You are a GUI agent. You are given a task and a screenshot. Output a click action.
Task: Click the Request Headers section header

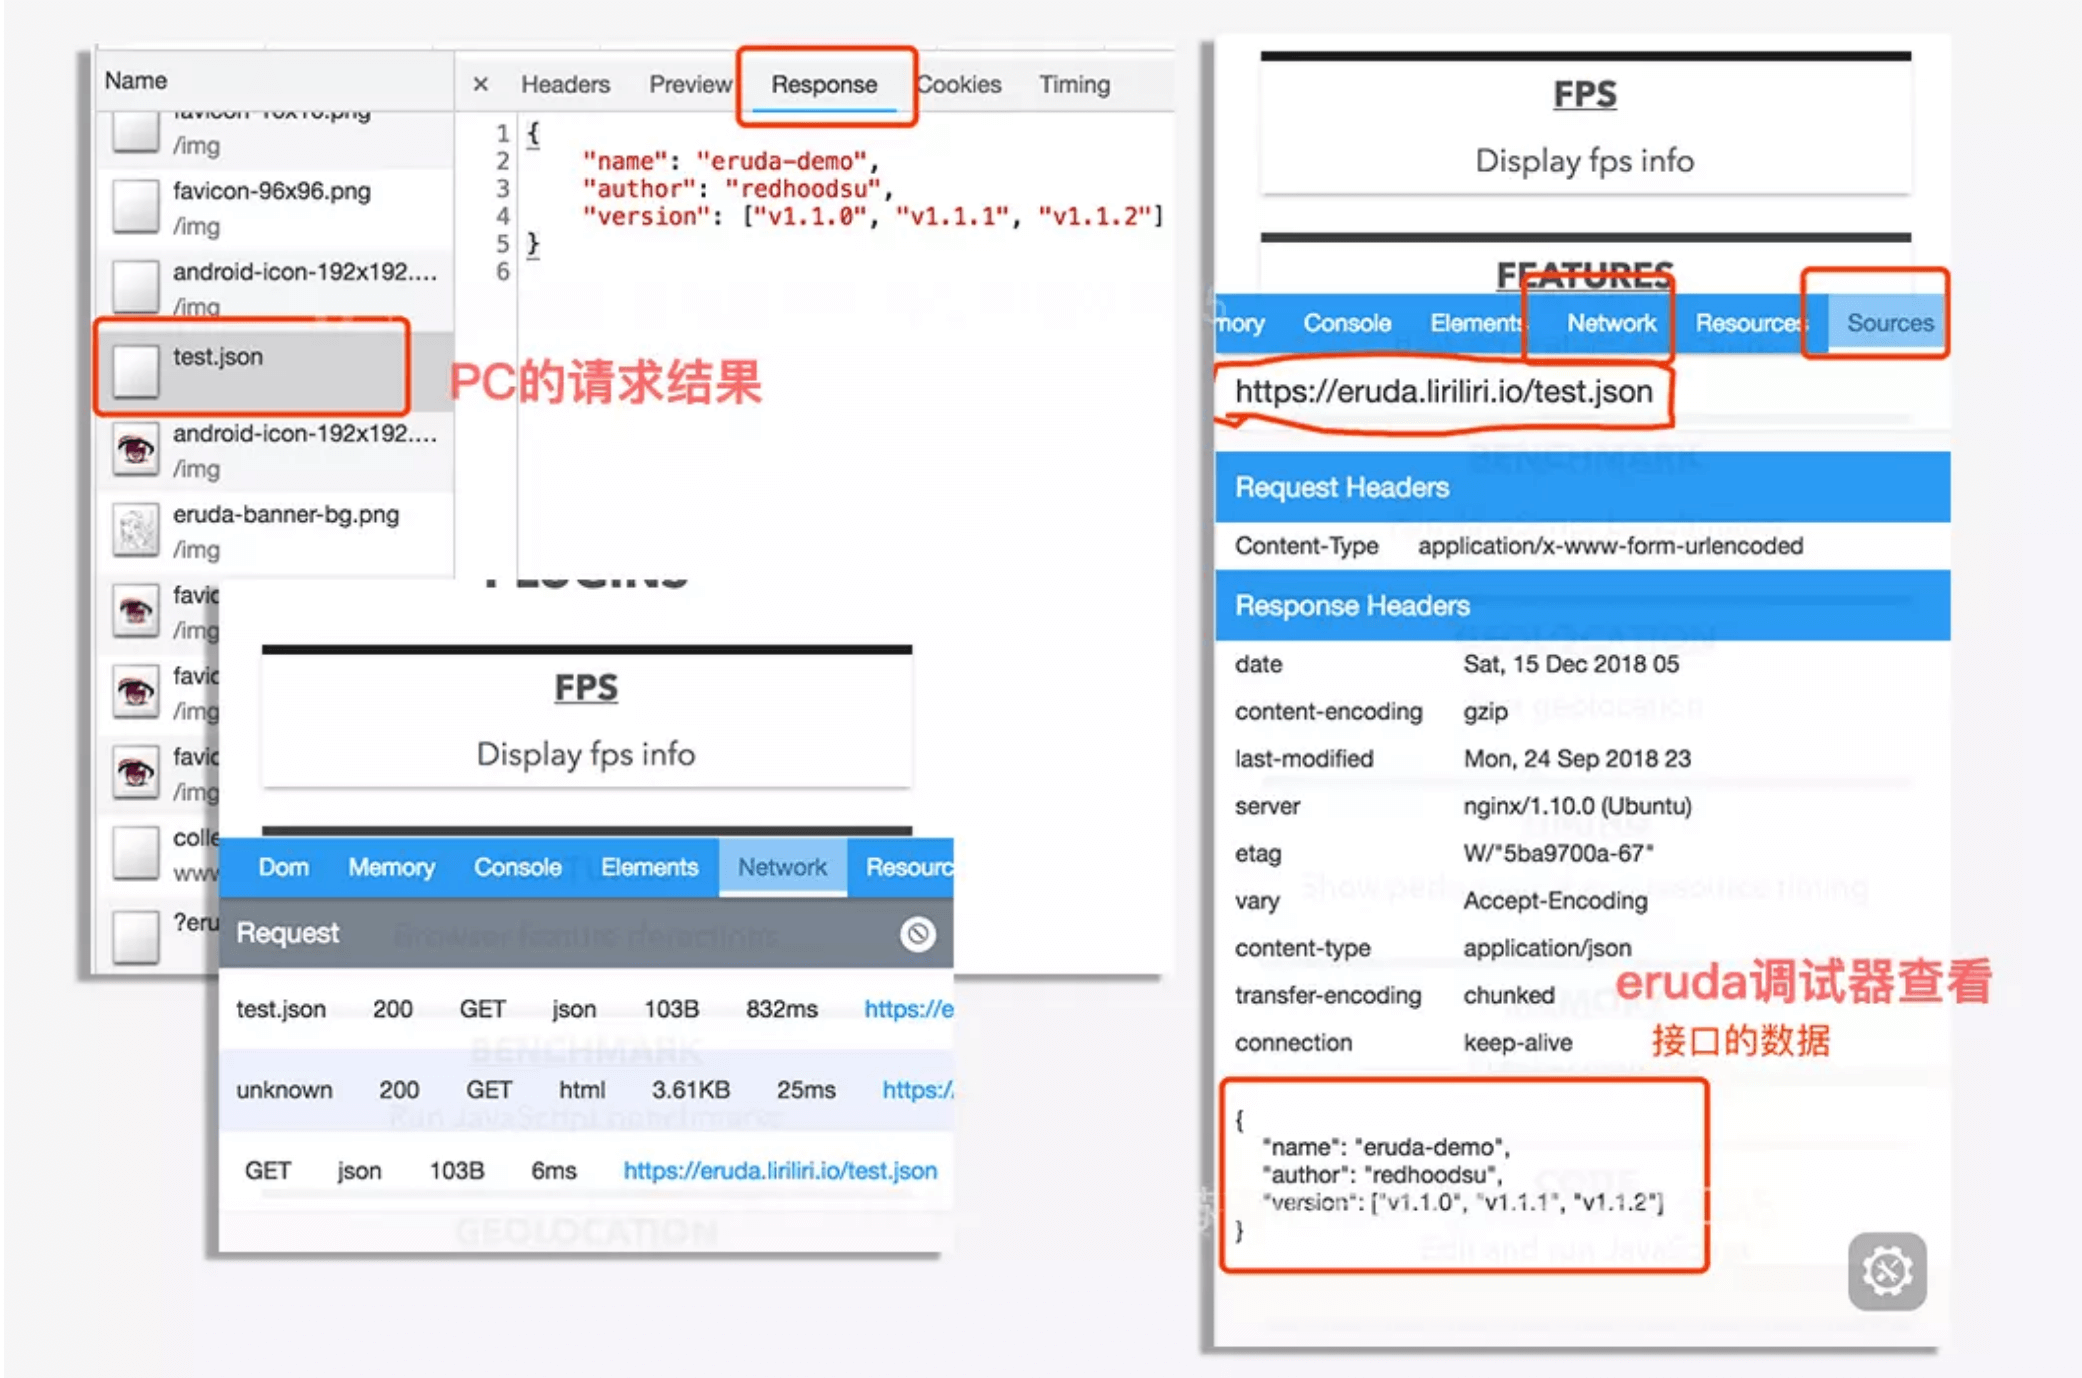point(1582,487)
